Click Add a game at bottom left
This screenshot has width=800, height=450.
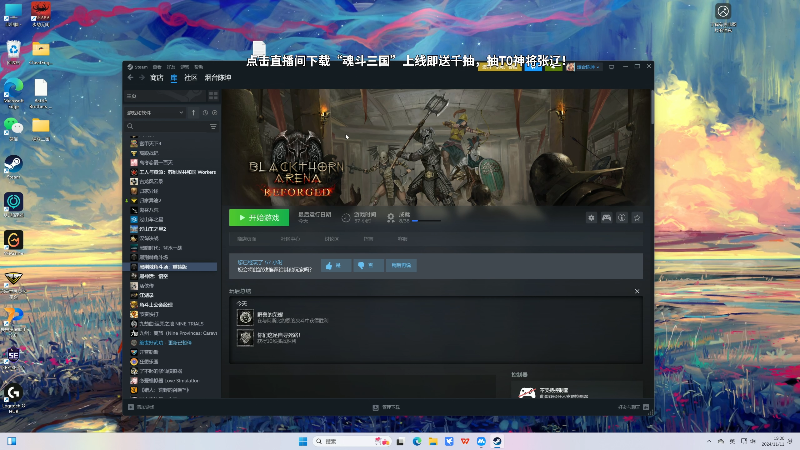click(141, 407)
